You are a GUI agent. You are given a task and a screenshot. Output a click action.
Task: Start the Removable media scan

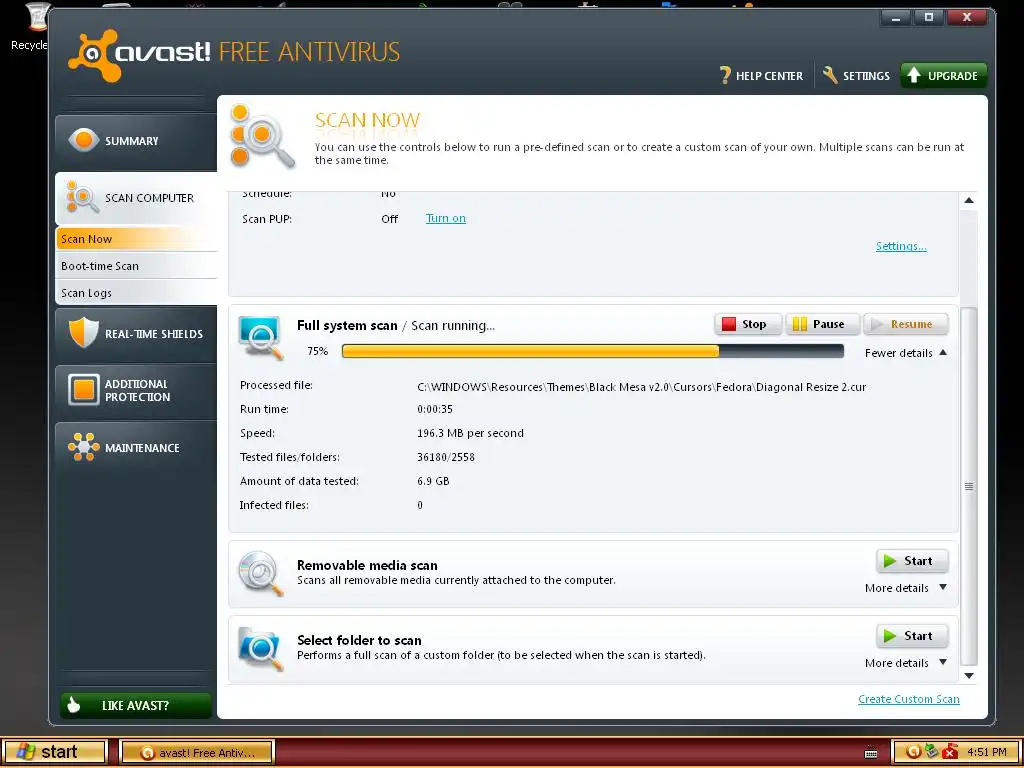click(912, 561)
